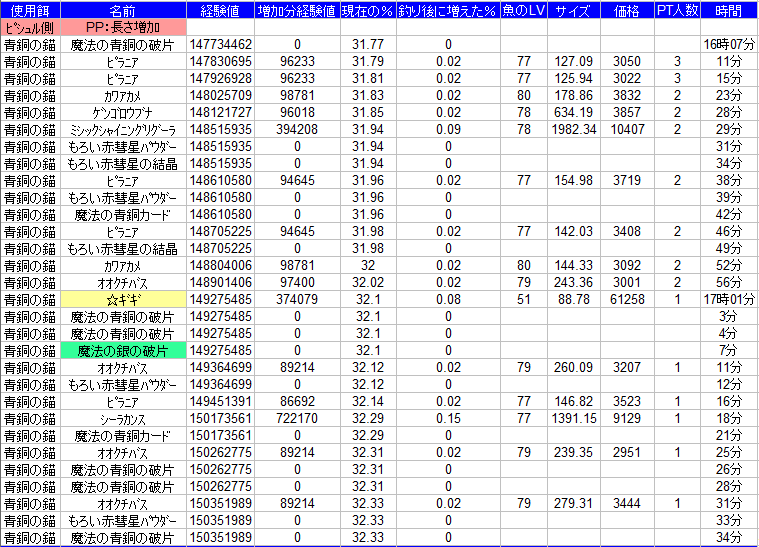Click the 経験値 column header

tap(220, 10)
